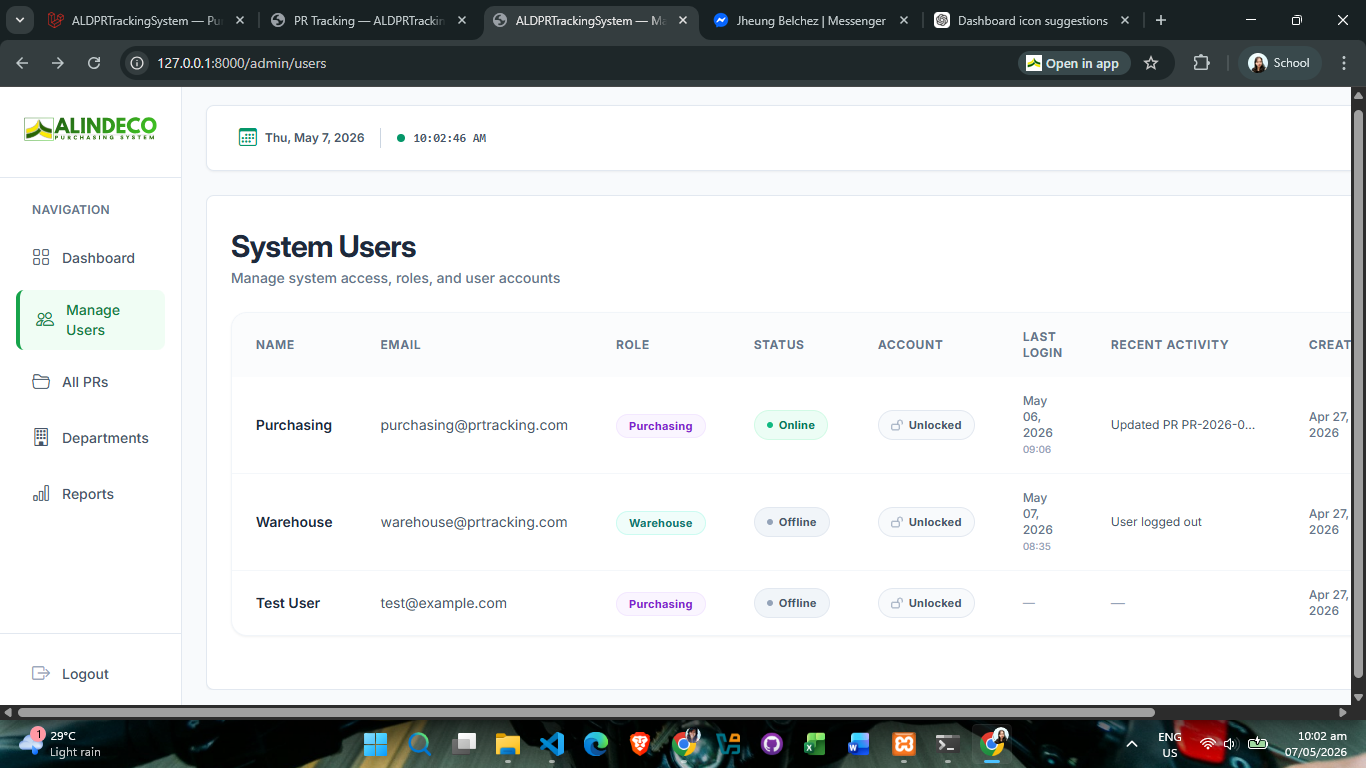Viewport: 1366px width, 768px height.
Task: Click the Unlocked button for Purchasing user
Action: (x=926, y=425)
